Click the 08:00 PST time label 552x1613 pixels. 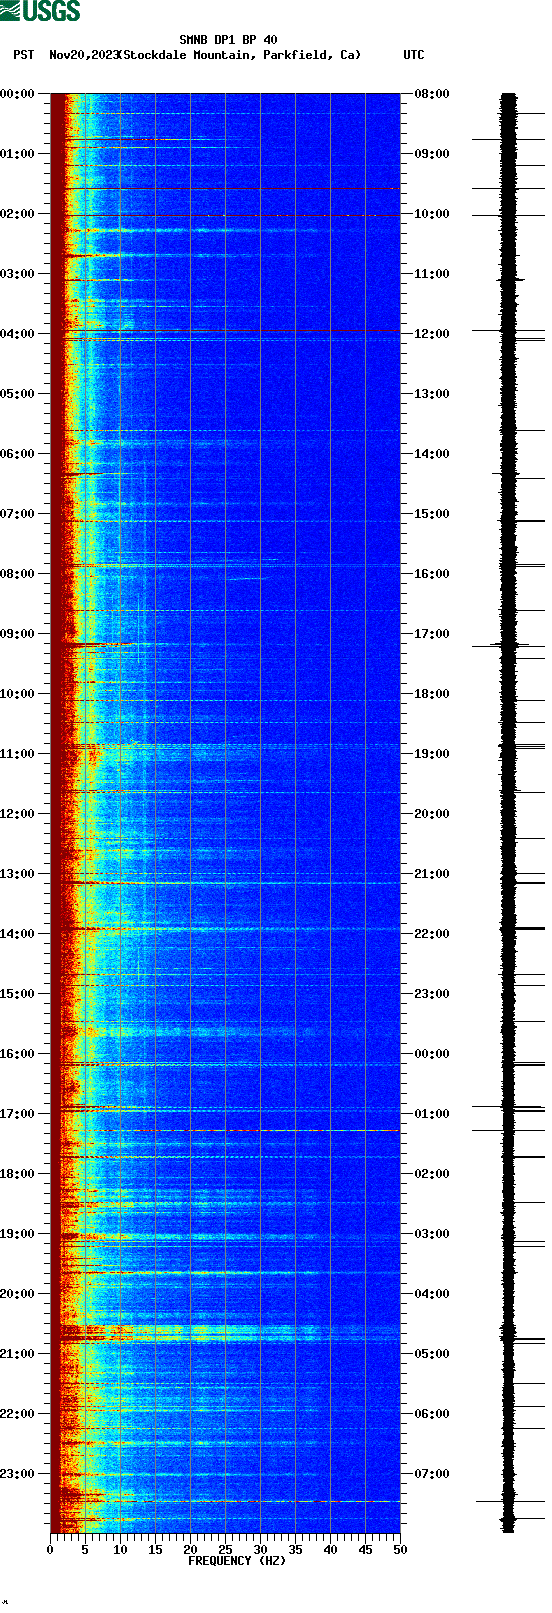(x=17, y=574)
